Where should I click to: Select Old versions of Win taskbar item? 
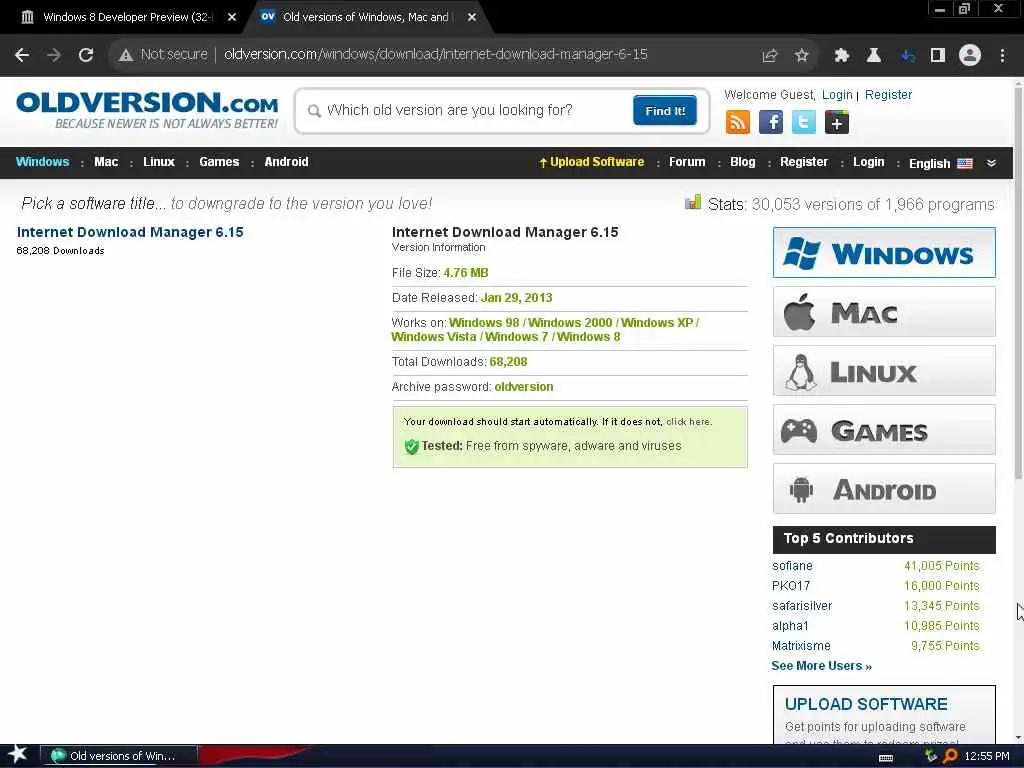pos(119,756)
